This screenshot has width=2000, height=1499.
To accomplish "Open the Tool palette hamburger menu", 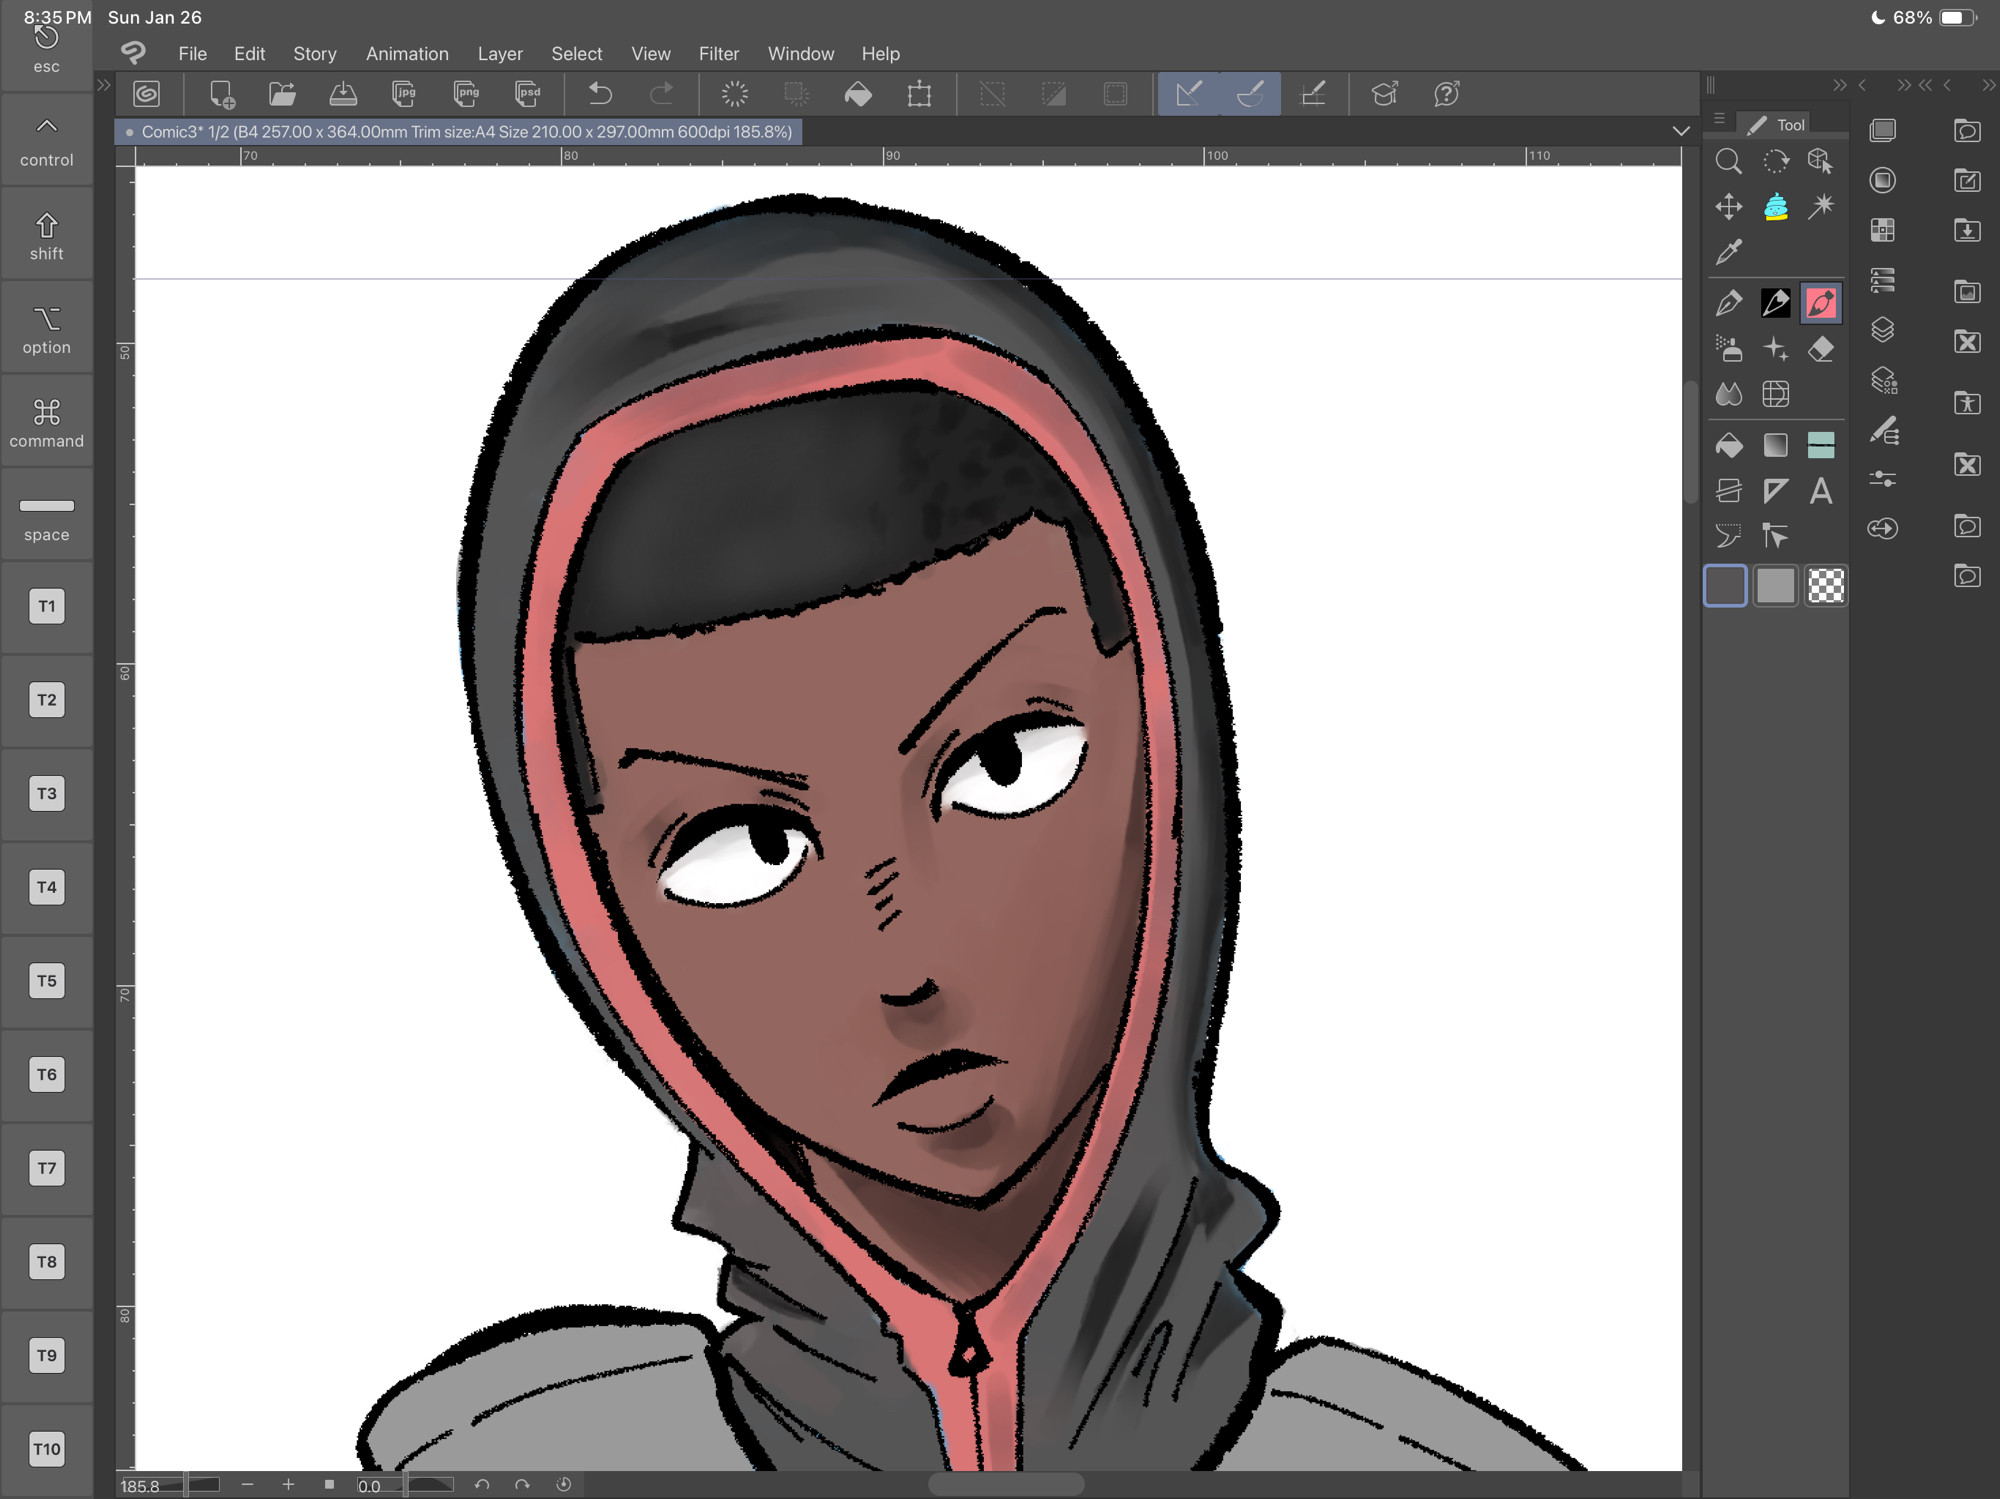I will pos(1720,120).
